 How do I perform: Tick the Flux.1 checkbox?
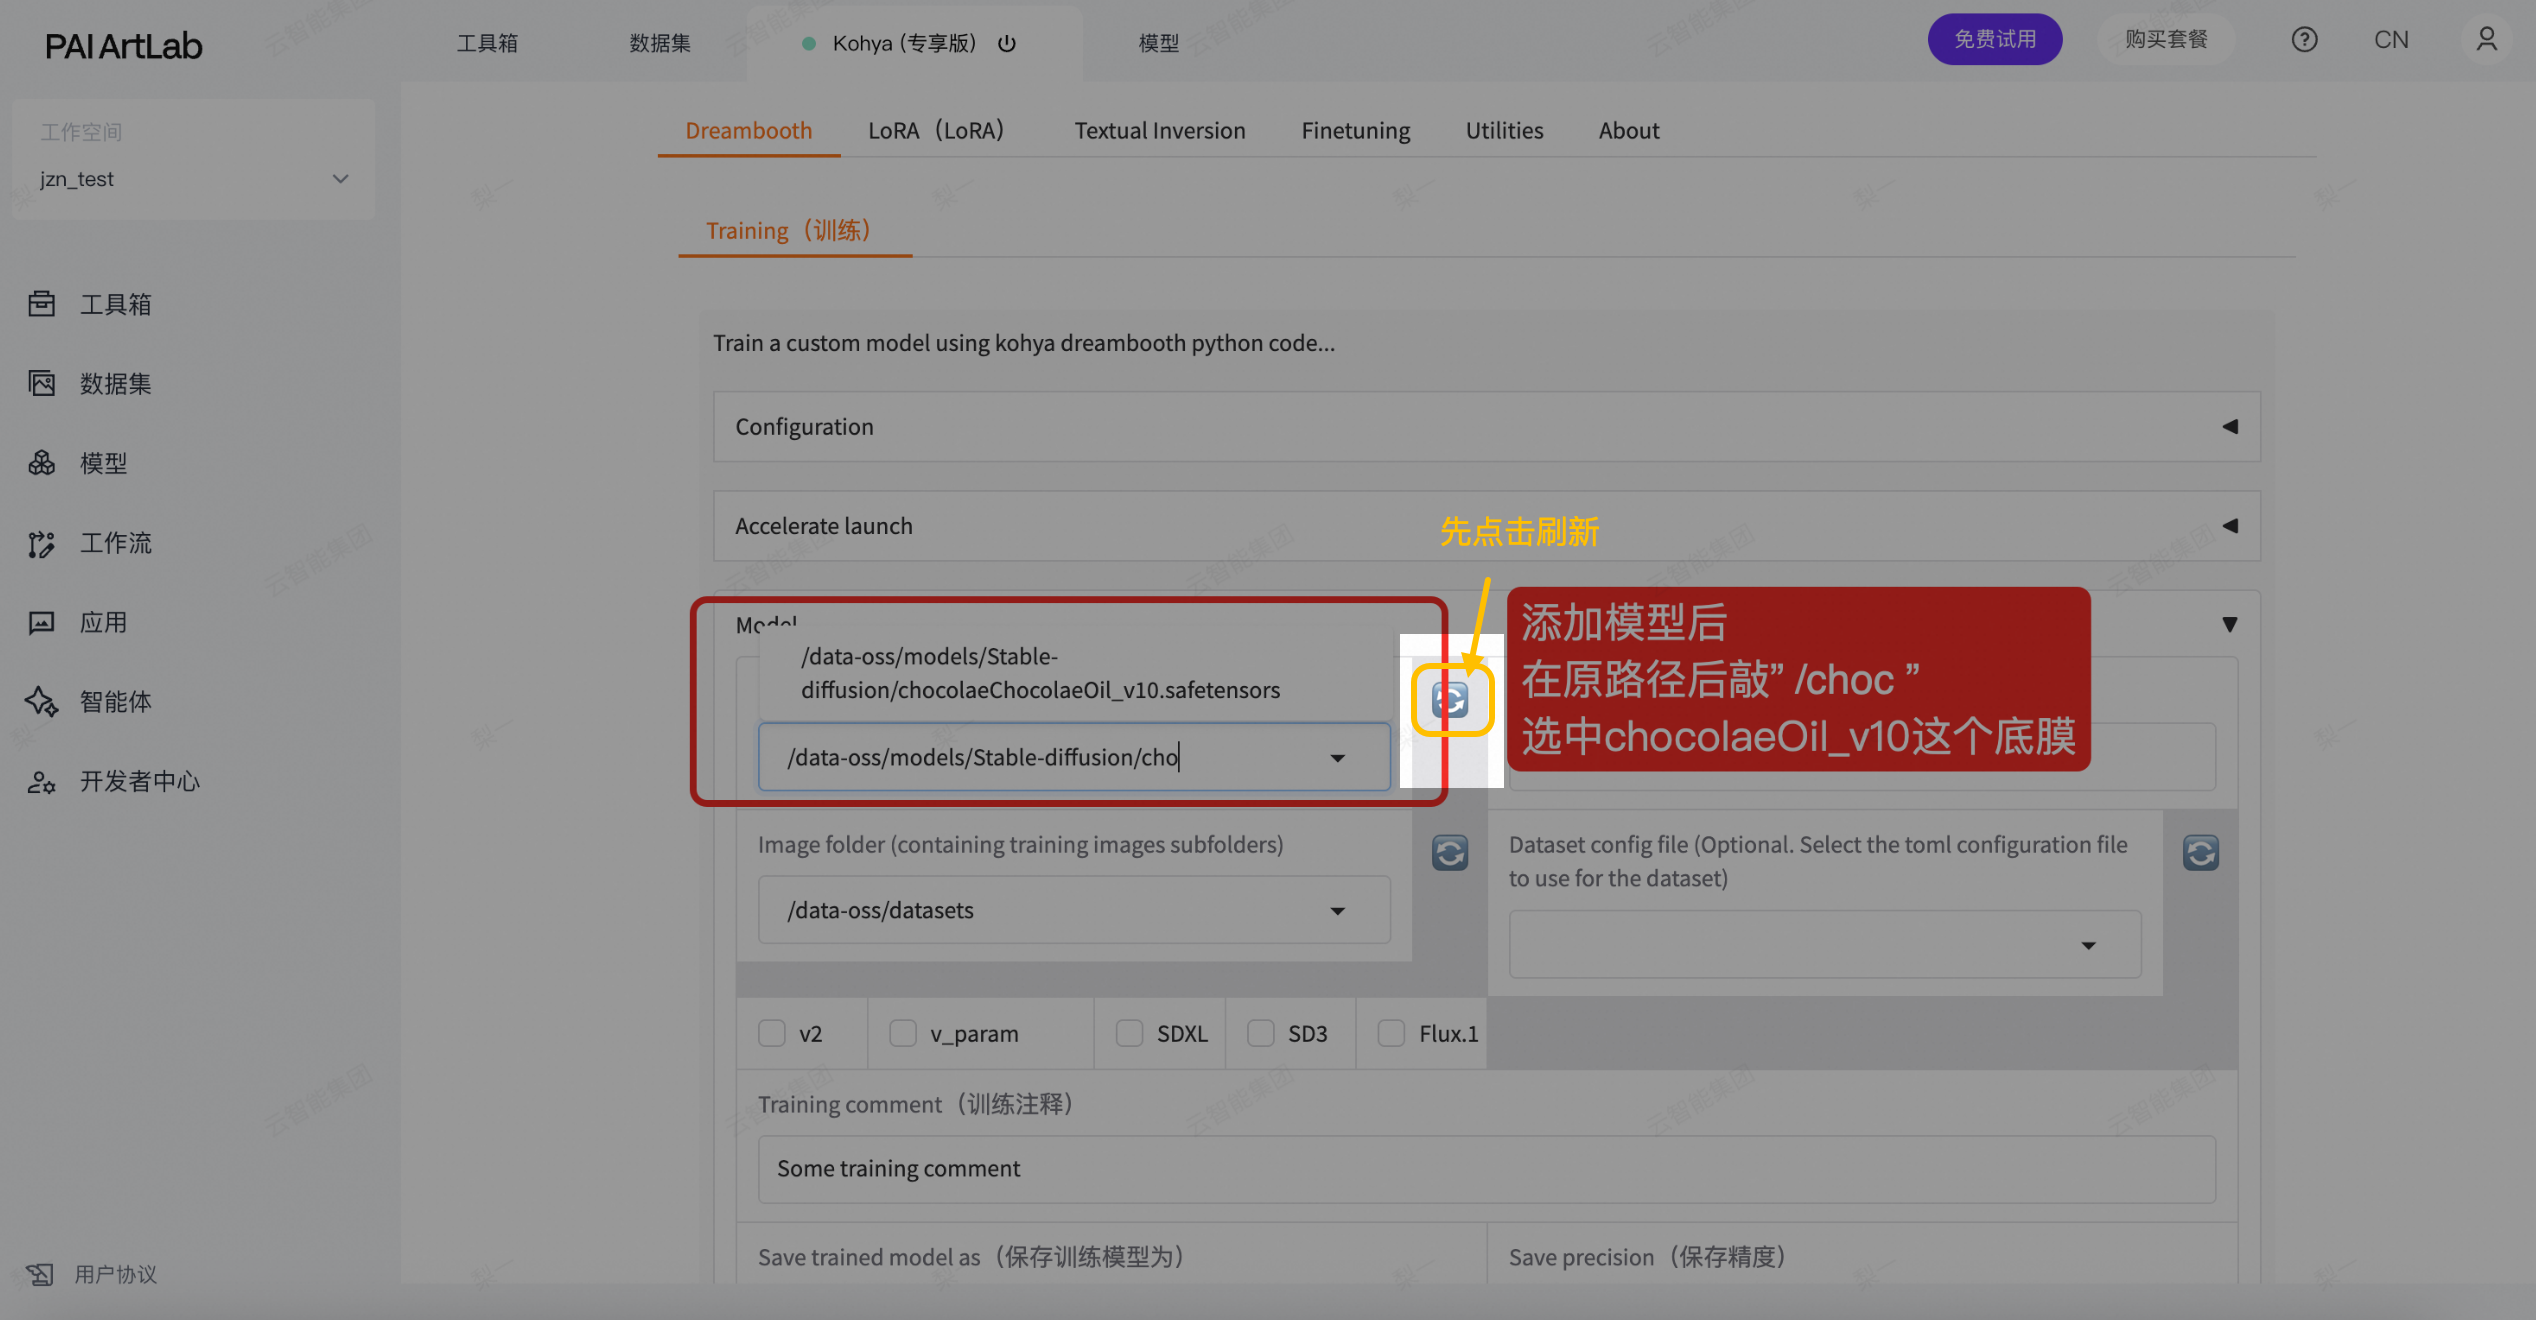tap(1391, 1033)
